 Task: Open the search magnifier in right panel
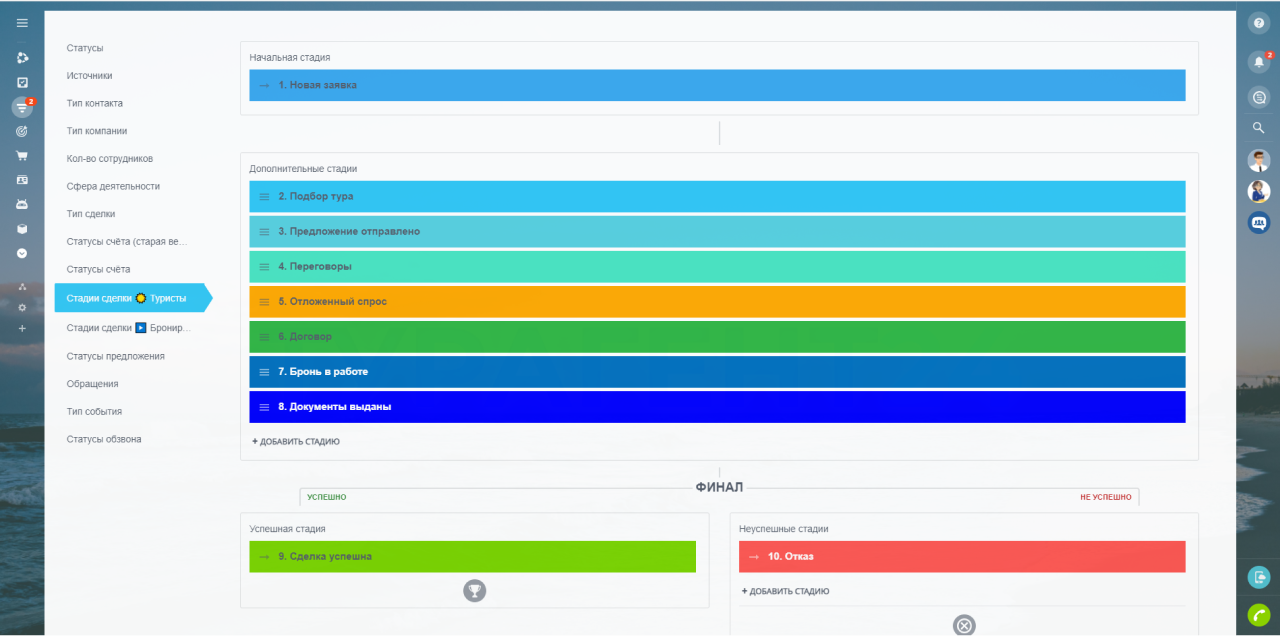(x=1259, y=128)
